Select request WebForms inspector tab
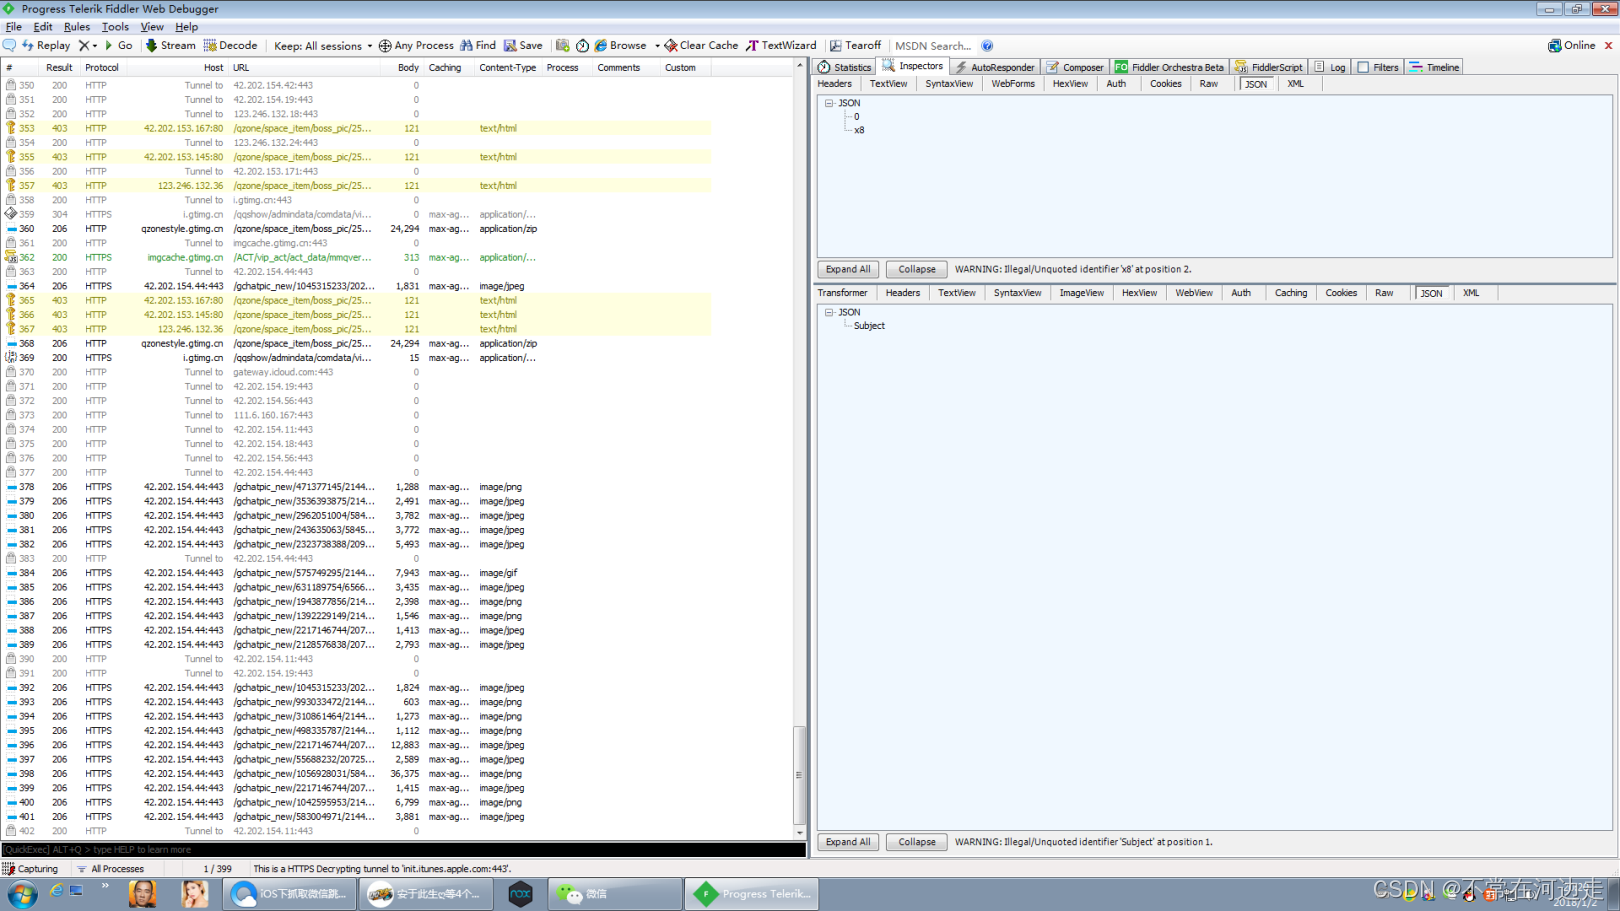This screenshot has height=911, width=1620. [x=1013, y=84]
